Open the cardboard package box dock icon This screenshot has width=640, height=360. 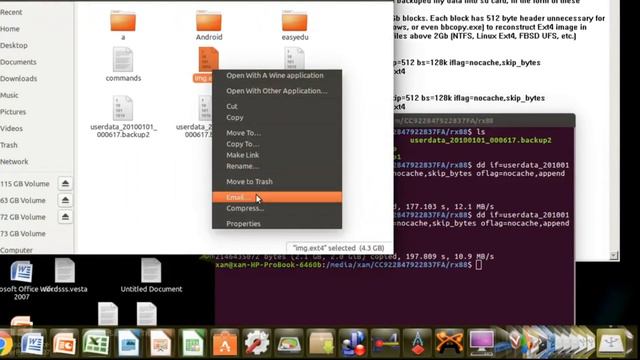[x=321, y=344]
